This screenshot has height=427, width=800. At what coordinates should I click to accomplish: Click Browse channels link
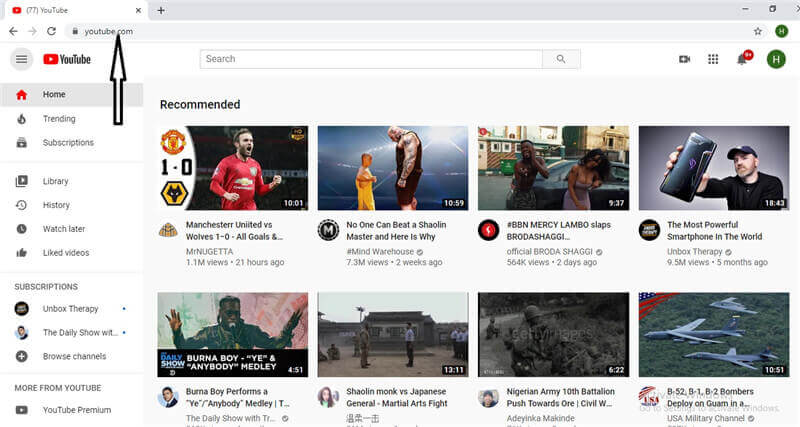73,356
